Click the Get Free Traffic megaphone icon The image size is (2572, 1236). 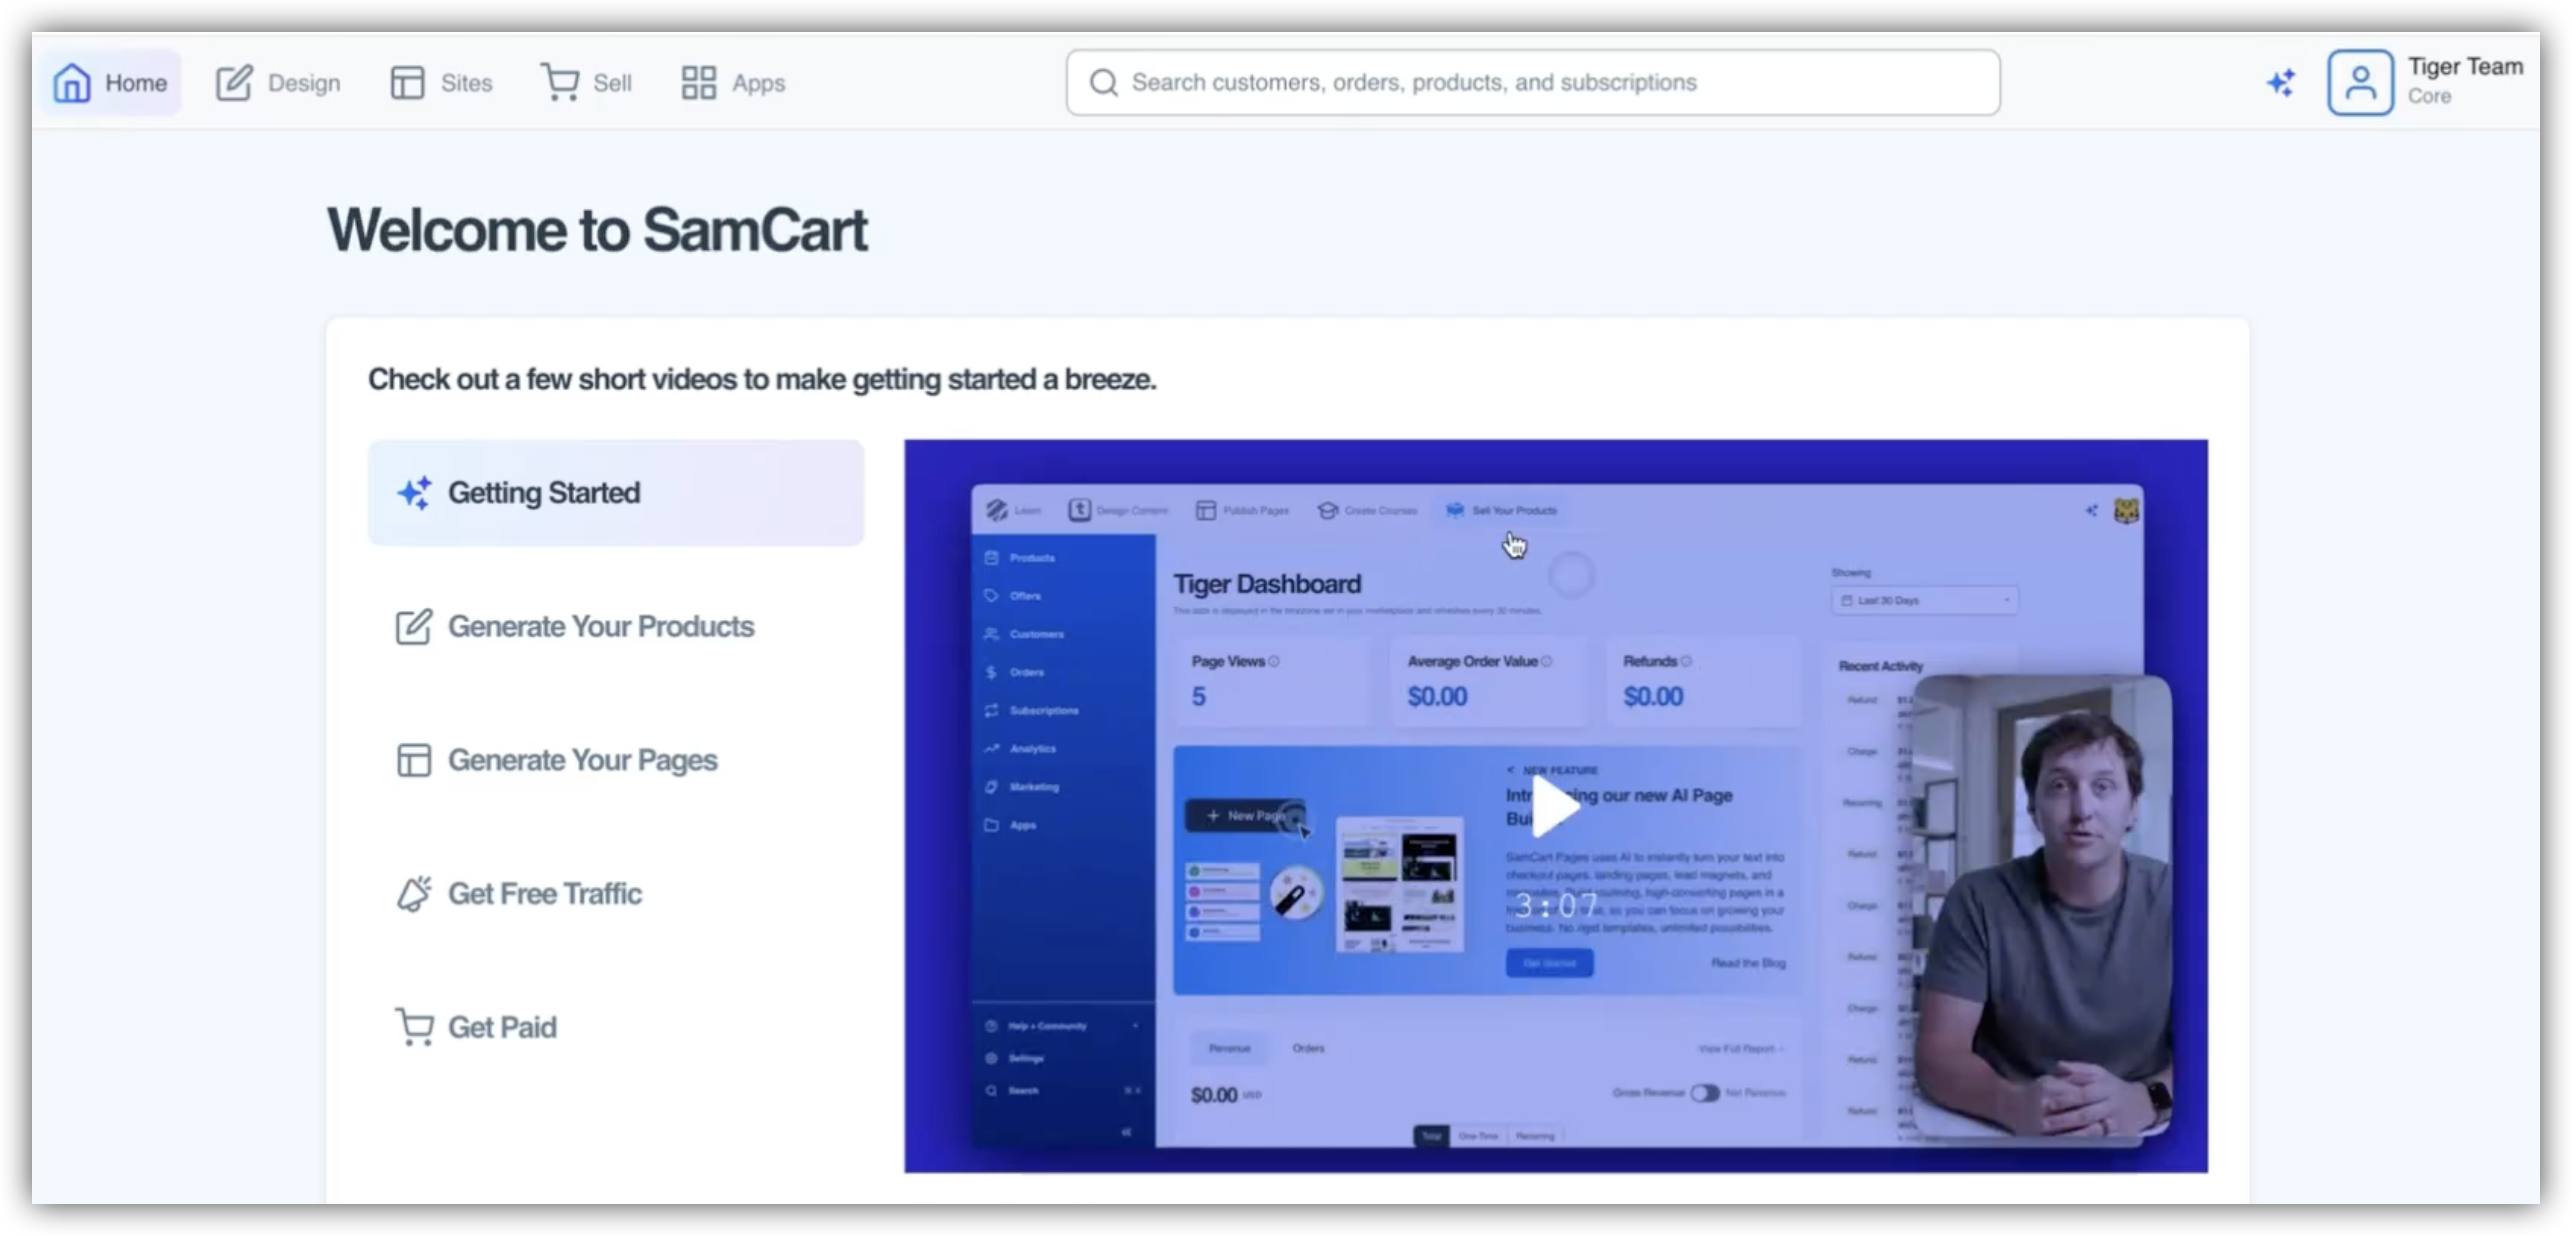tap(414, 894)
